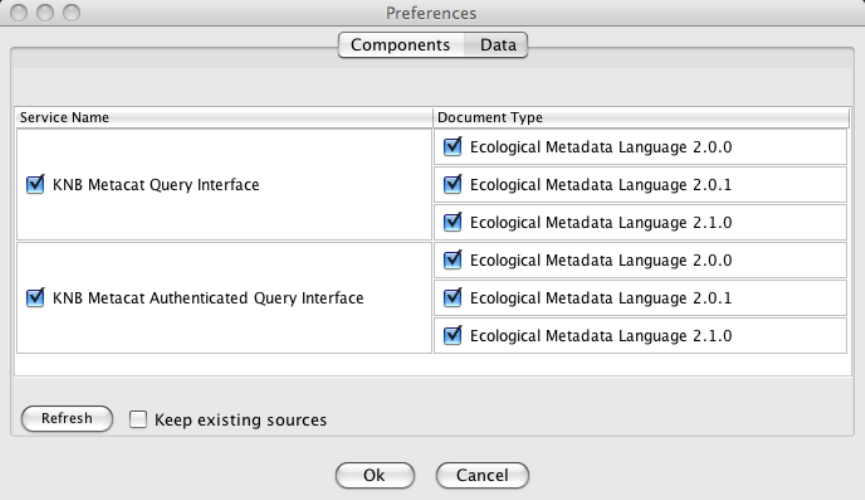Toggle Language 2.0.1 for Metacat Authenticated Query Interface
Viewport: 865px width, 500px height.
[x=453, y=297]
